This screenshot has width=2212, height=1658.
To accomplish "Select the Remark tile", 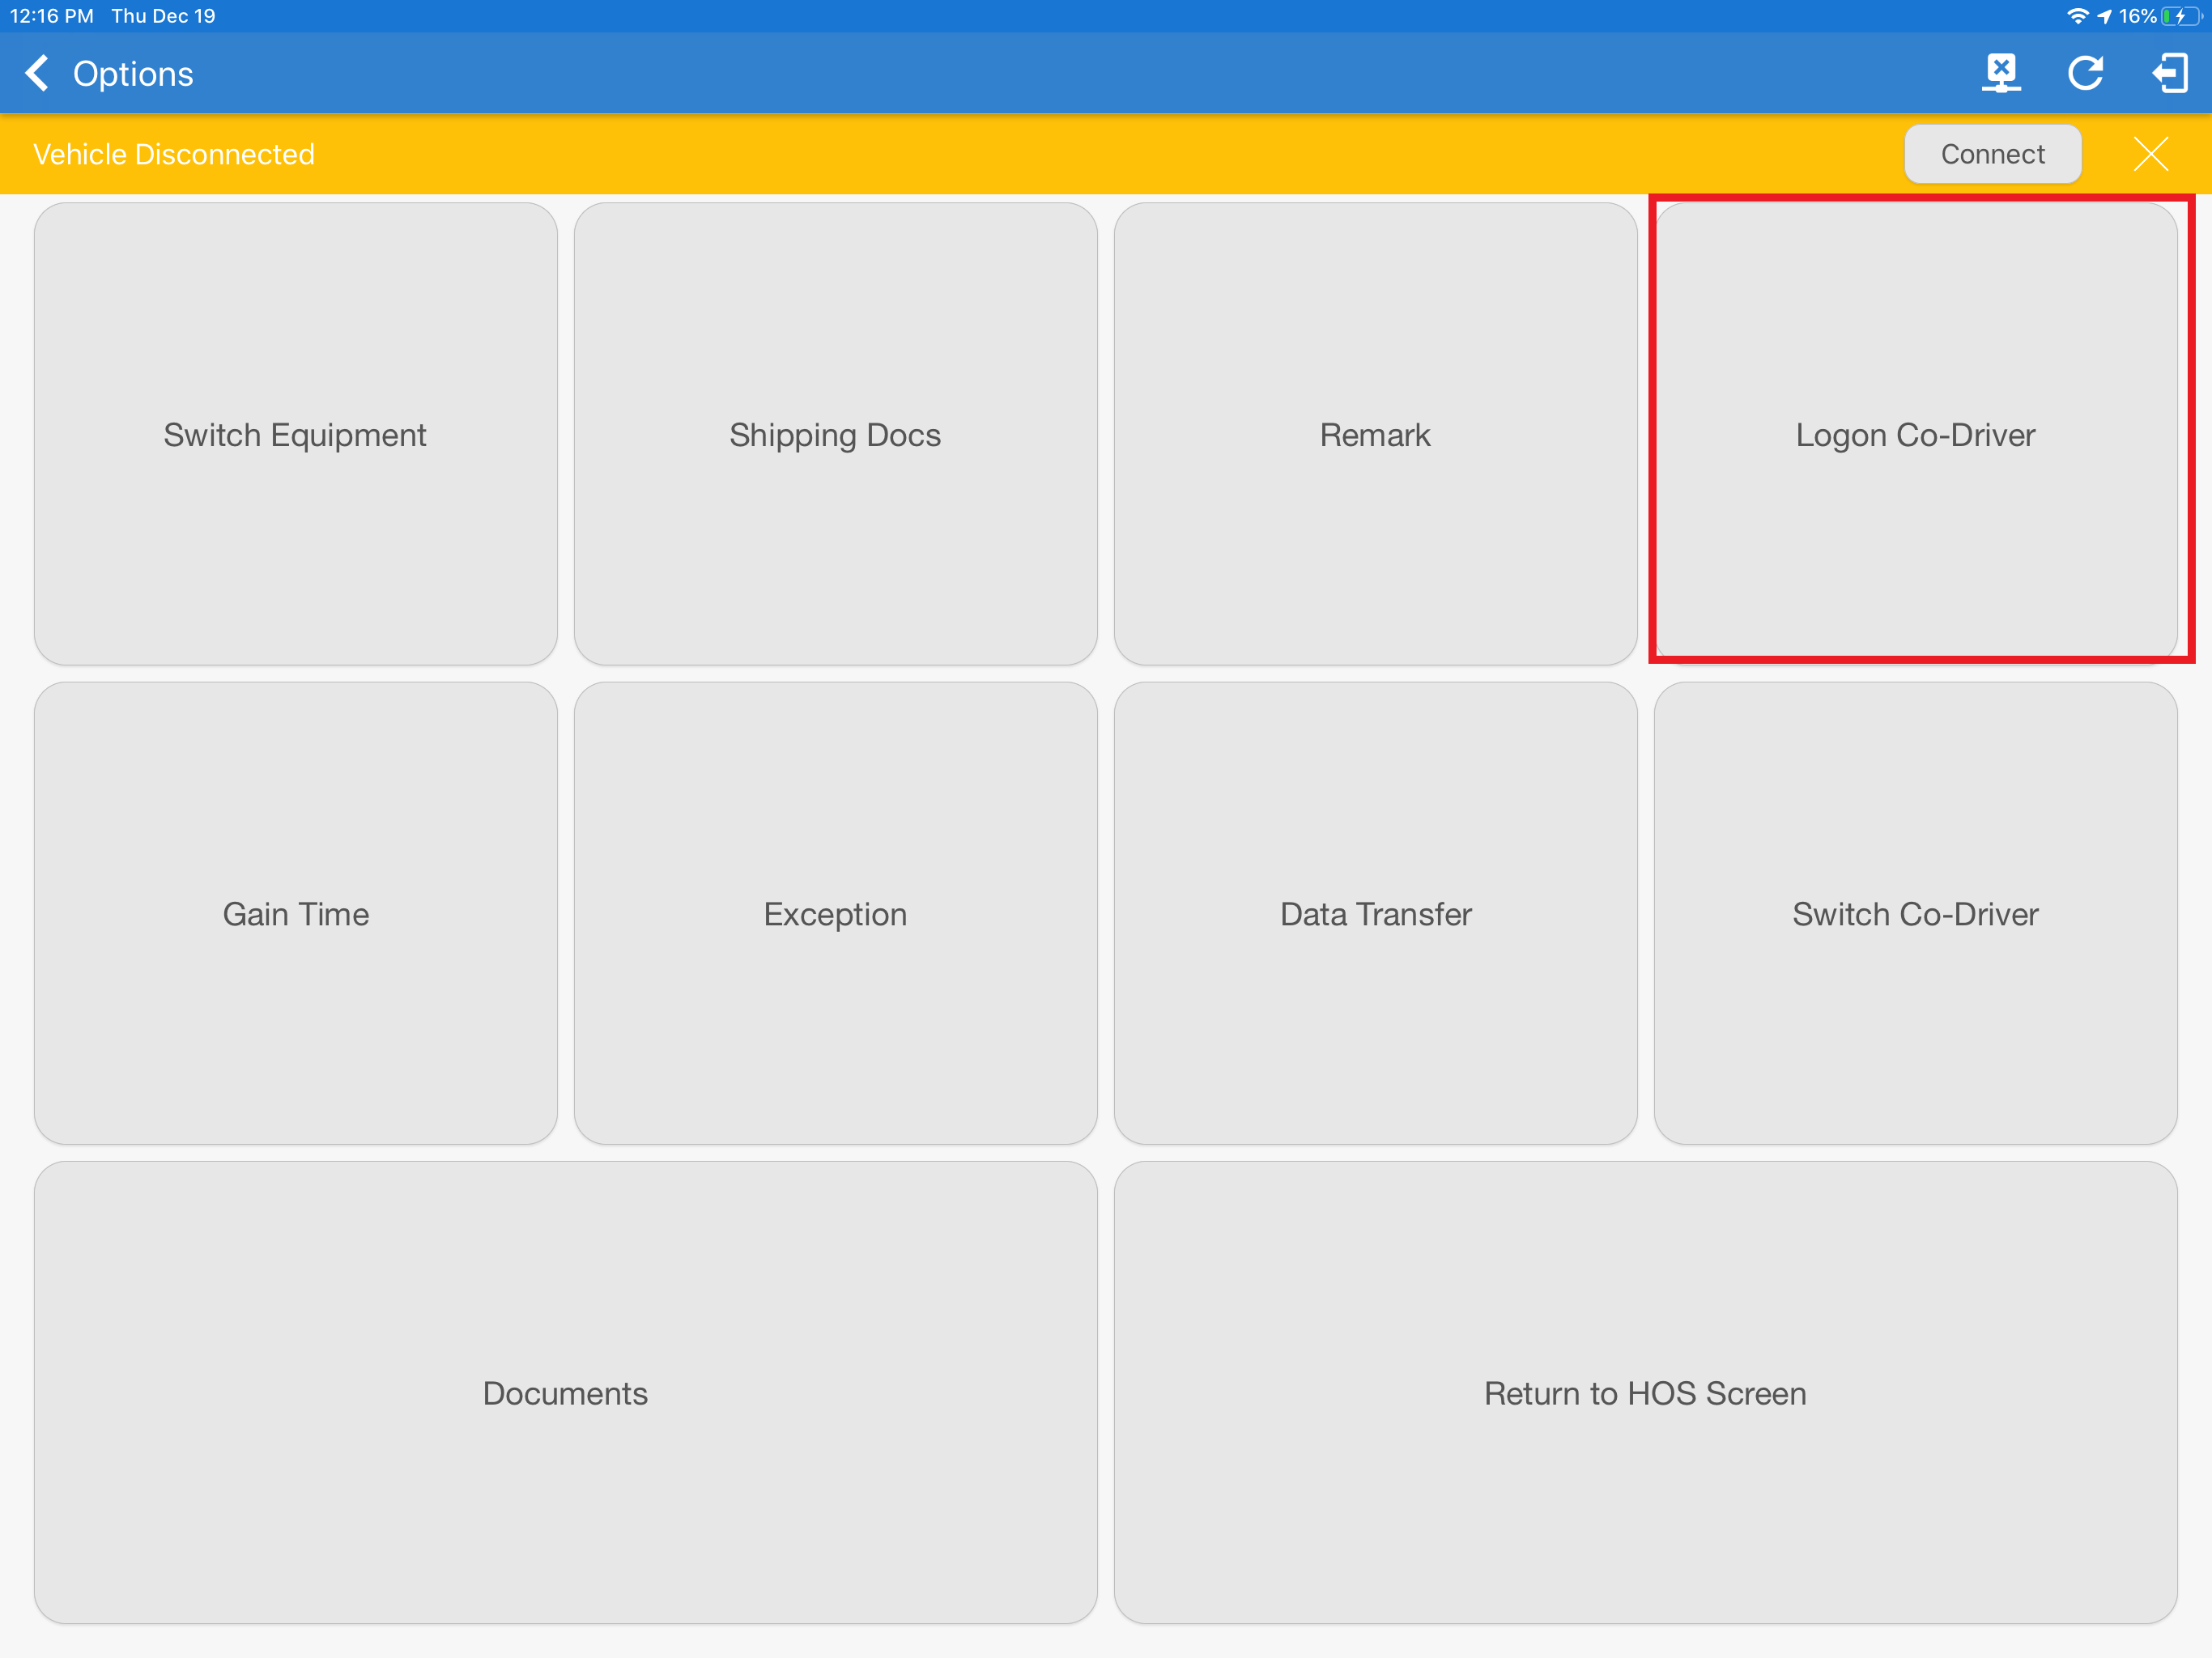I will [x=1375, y=434].
